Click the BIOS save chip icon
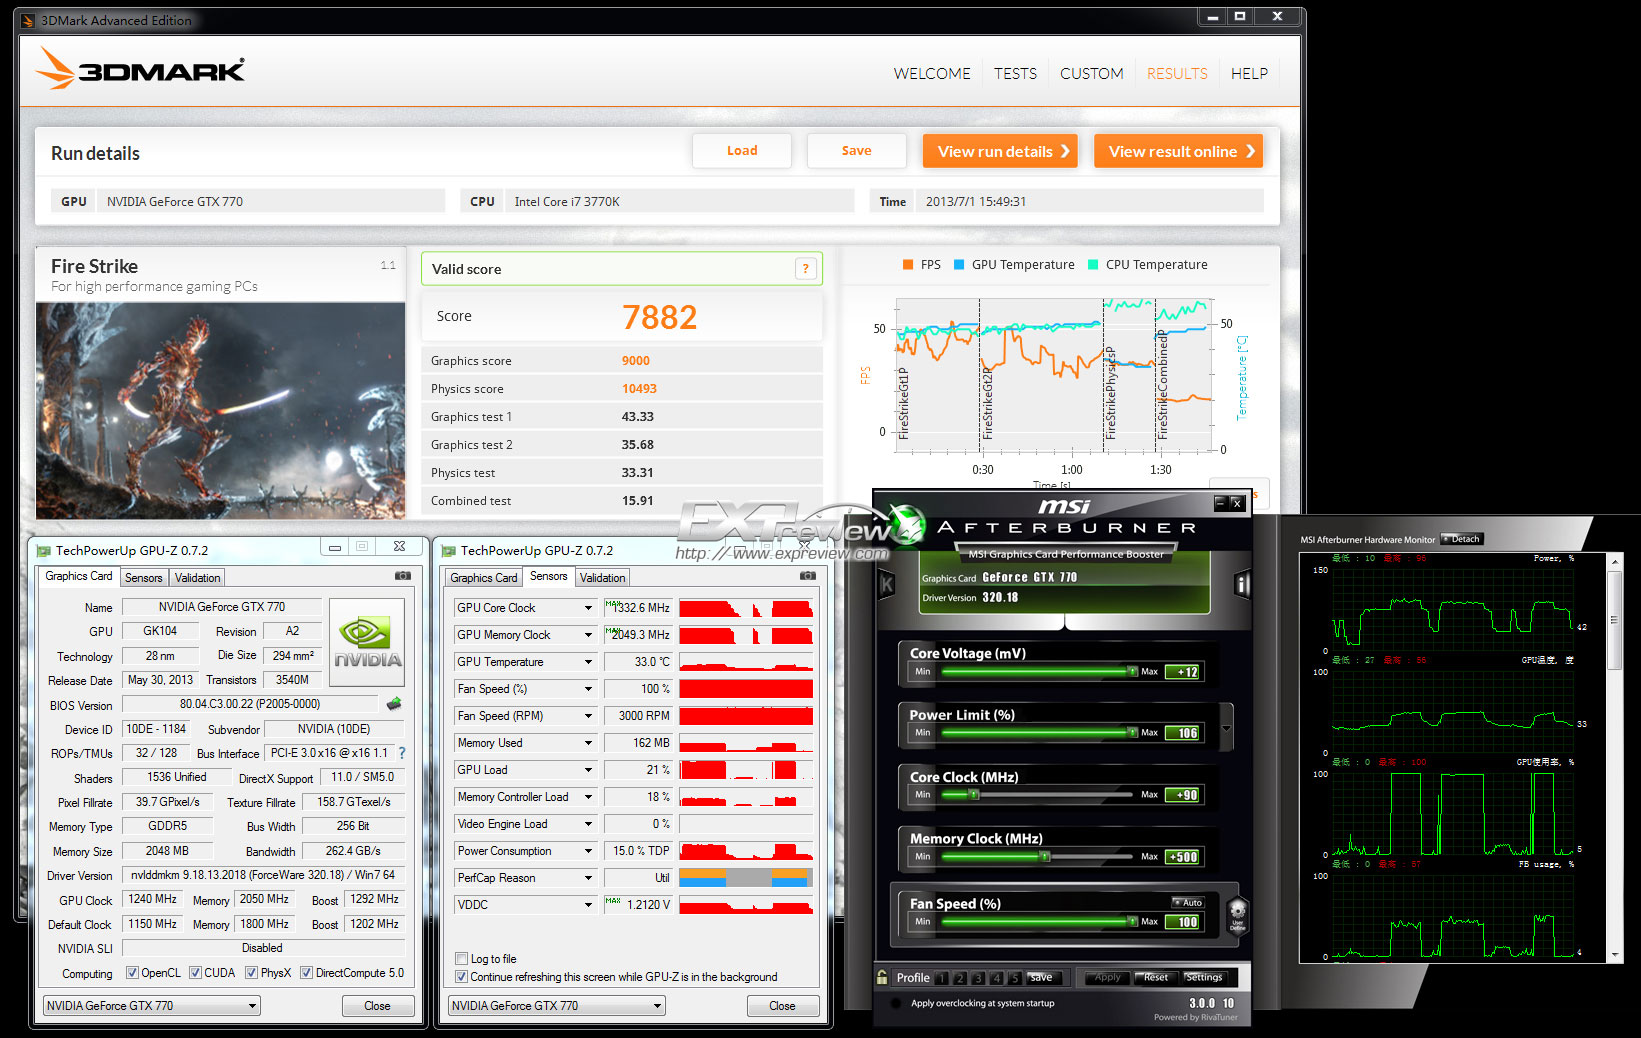1641x1038 pixels. coord(394,704)
